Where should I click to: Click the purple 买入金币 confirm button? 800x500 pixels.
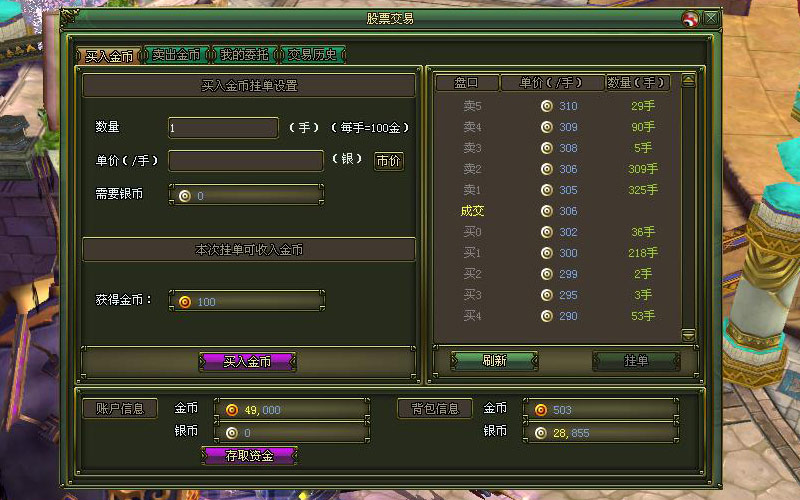coord(247,361)
